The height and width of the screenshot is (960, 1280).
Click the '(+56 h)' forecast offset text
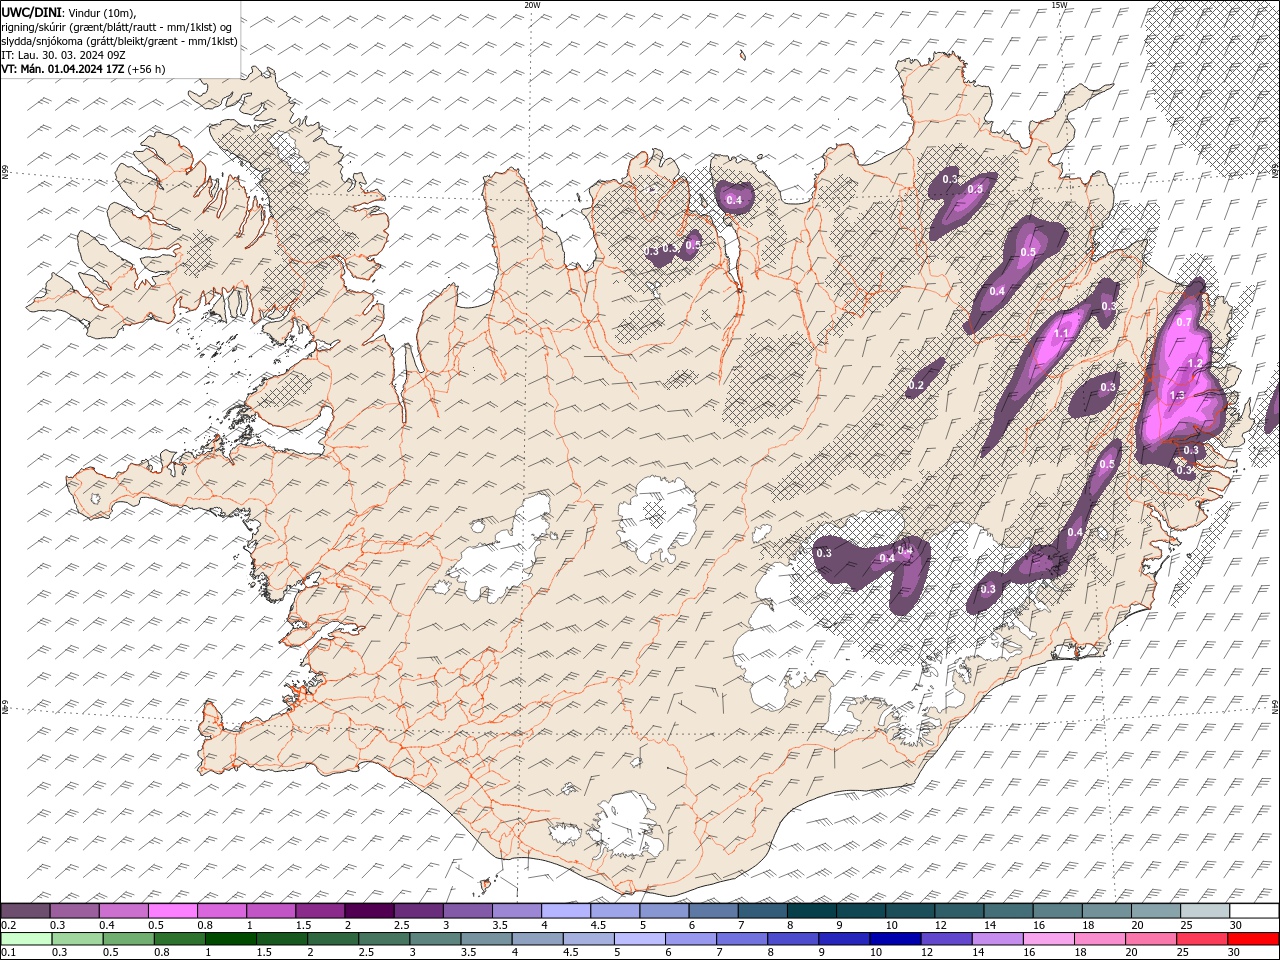(147, 69)
